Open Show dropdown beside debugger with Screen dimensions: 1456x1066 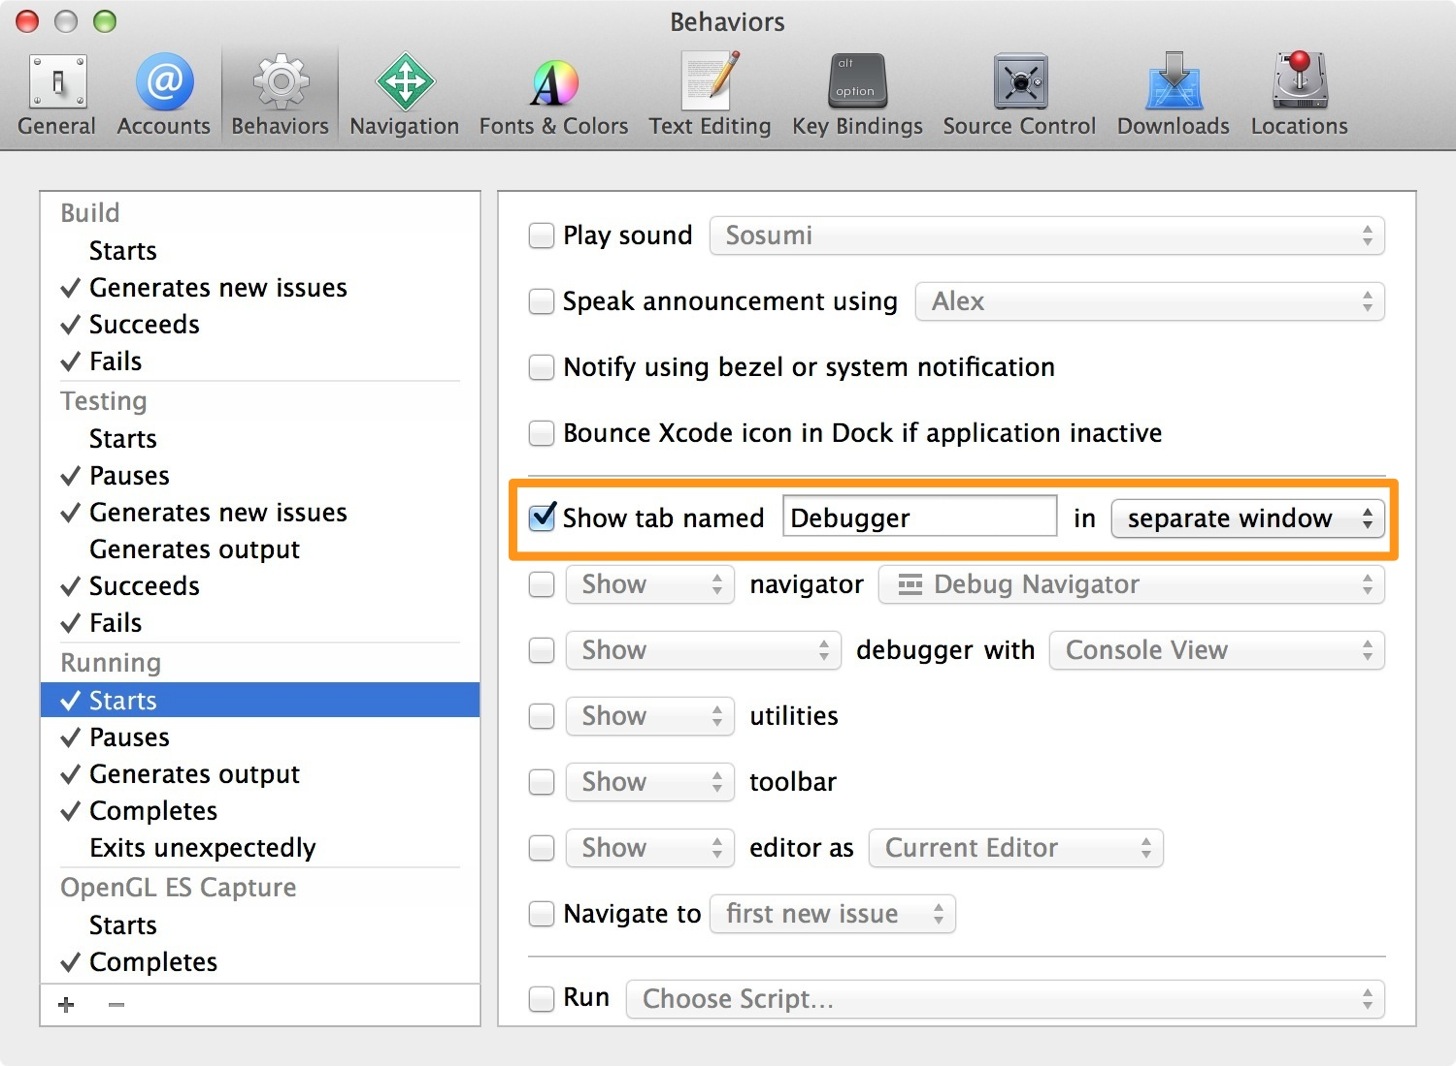point(703,651)
